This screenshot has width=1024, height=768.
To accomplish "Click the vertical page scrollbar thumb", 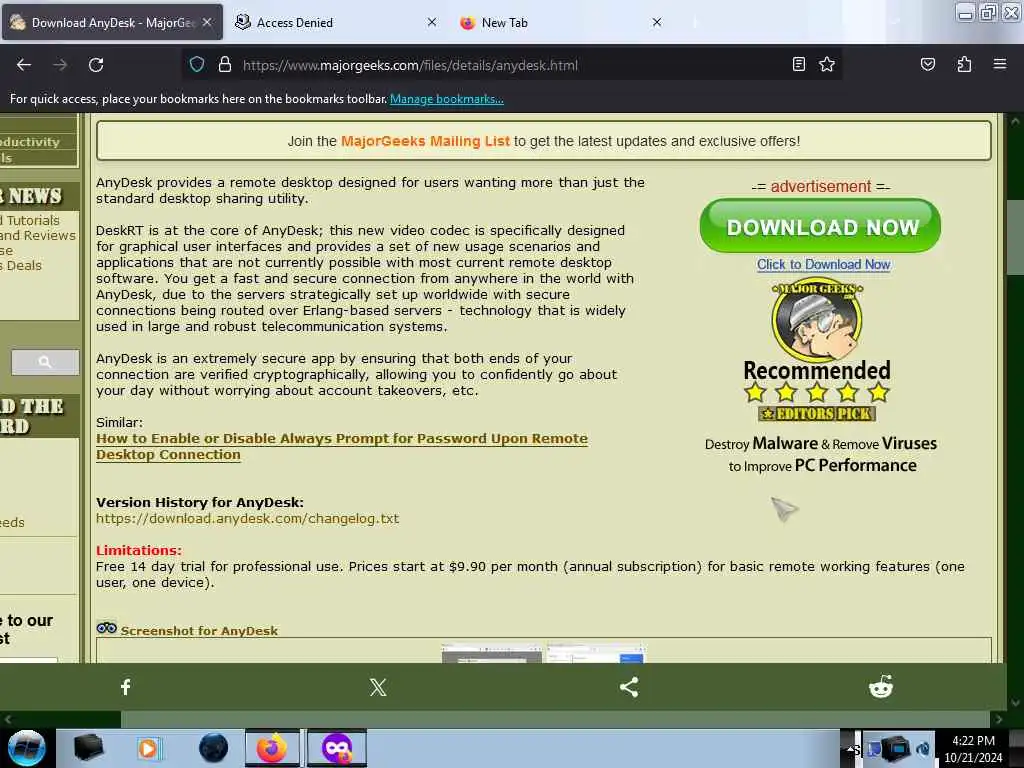I will coord(1014,238).
